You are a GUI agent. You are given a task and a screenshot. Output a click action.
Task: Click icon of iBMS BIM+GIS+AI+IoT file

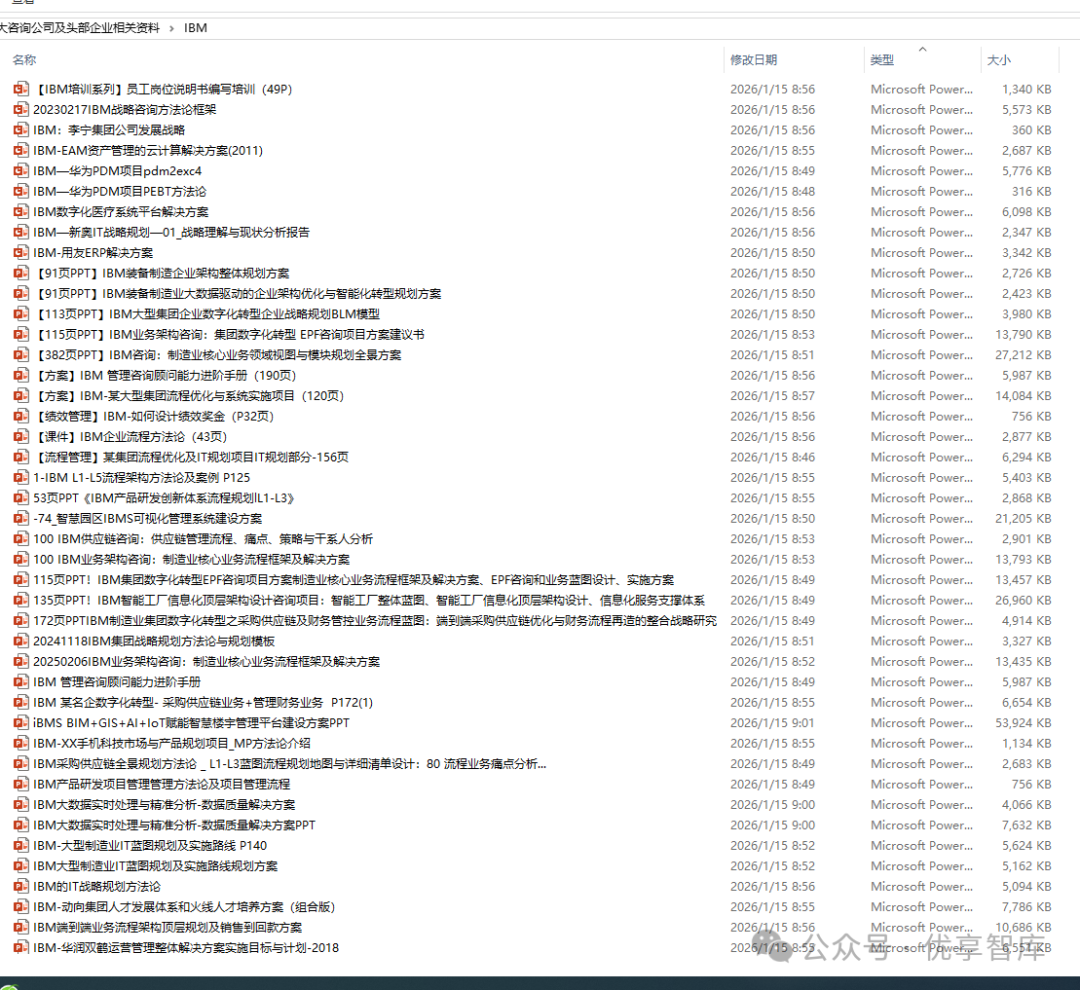pyautogui.click(x=21, y=723)
